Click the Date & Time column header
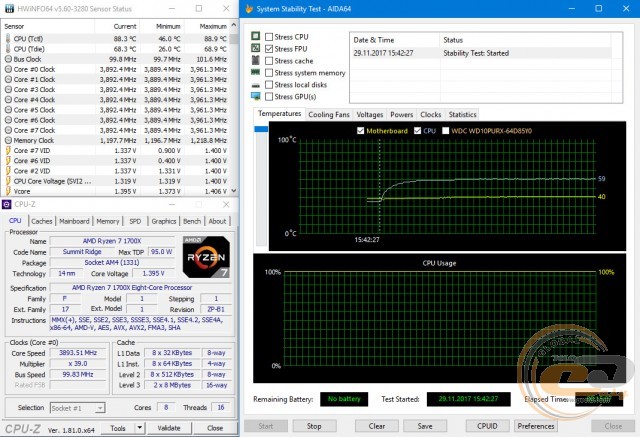This screenshot has height=437, width=640. [395, 40]
